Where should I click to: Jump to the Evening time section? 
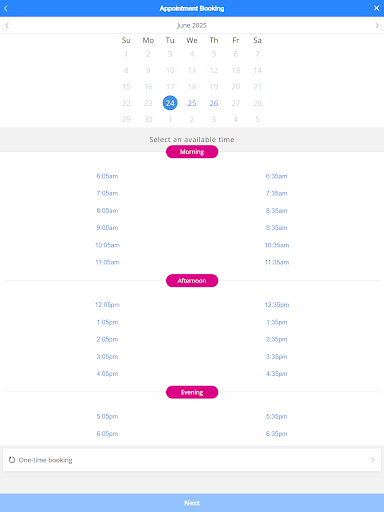click(192, 392)
